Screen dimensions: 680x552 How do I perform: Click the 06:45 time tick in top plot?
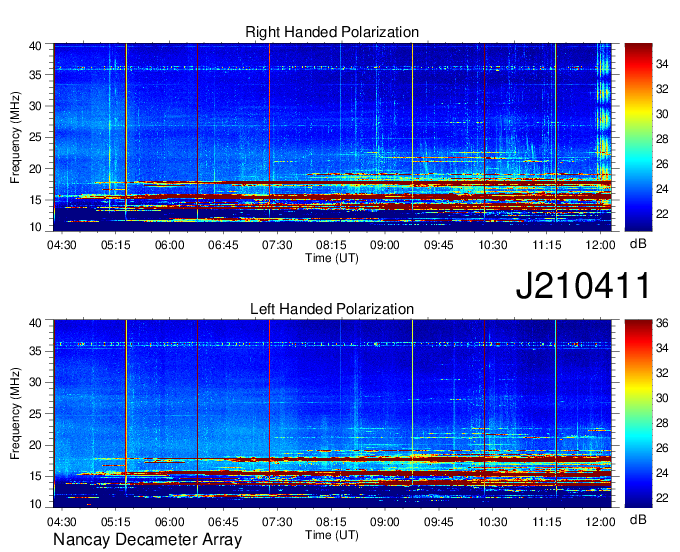(223, 245)
